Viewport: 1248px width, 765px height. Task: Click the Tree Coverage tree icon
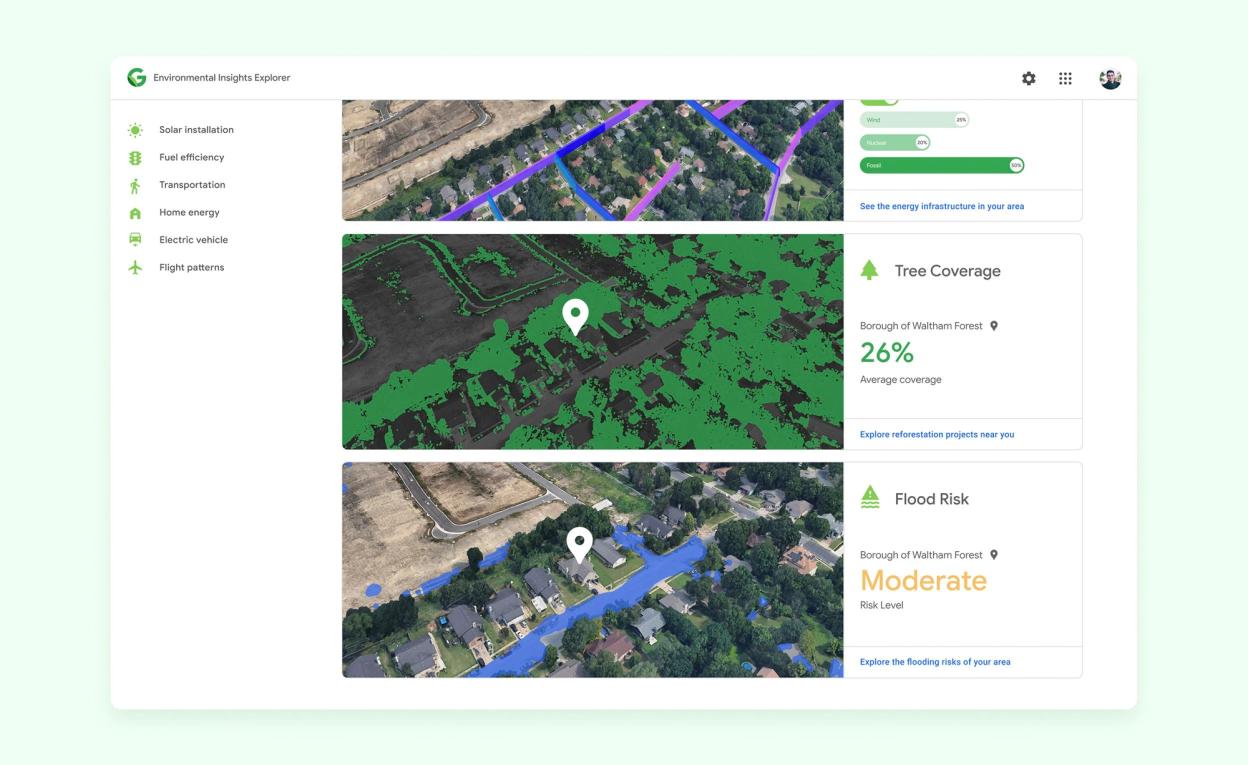pos(870,270)
